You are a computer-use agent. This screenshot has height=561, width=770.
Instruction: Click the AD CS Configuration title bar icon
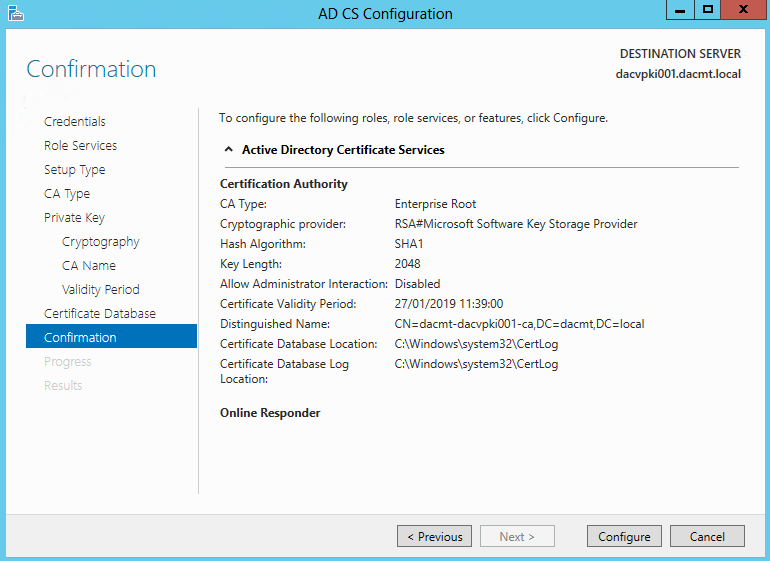click(x=16, y=13)
